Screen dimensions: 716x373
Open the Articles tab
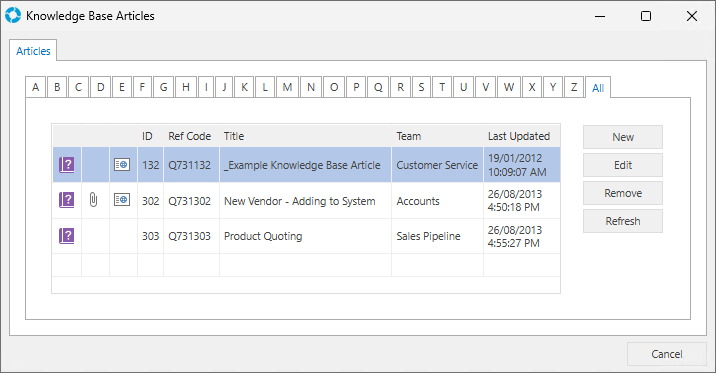[x=33, y=51]
